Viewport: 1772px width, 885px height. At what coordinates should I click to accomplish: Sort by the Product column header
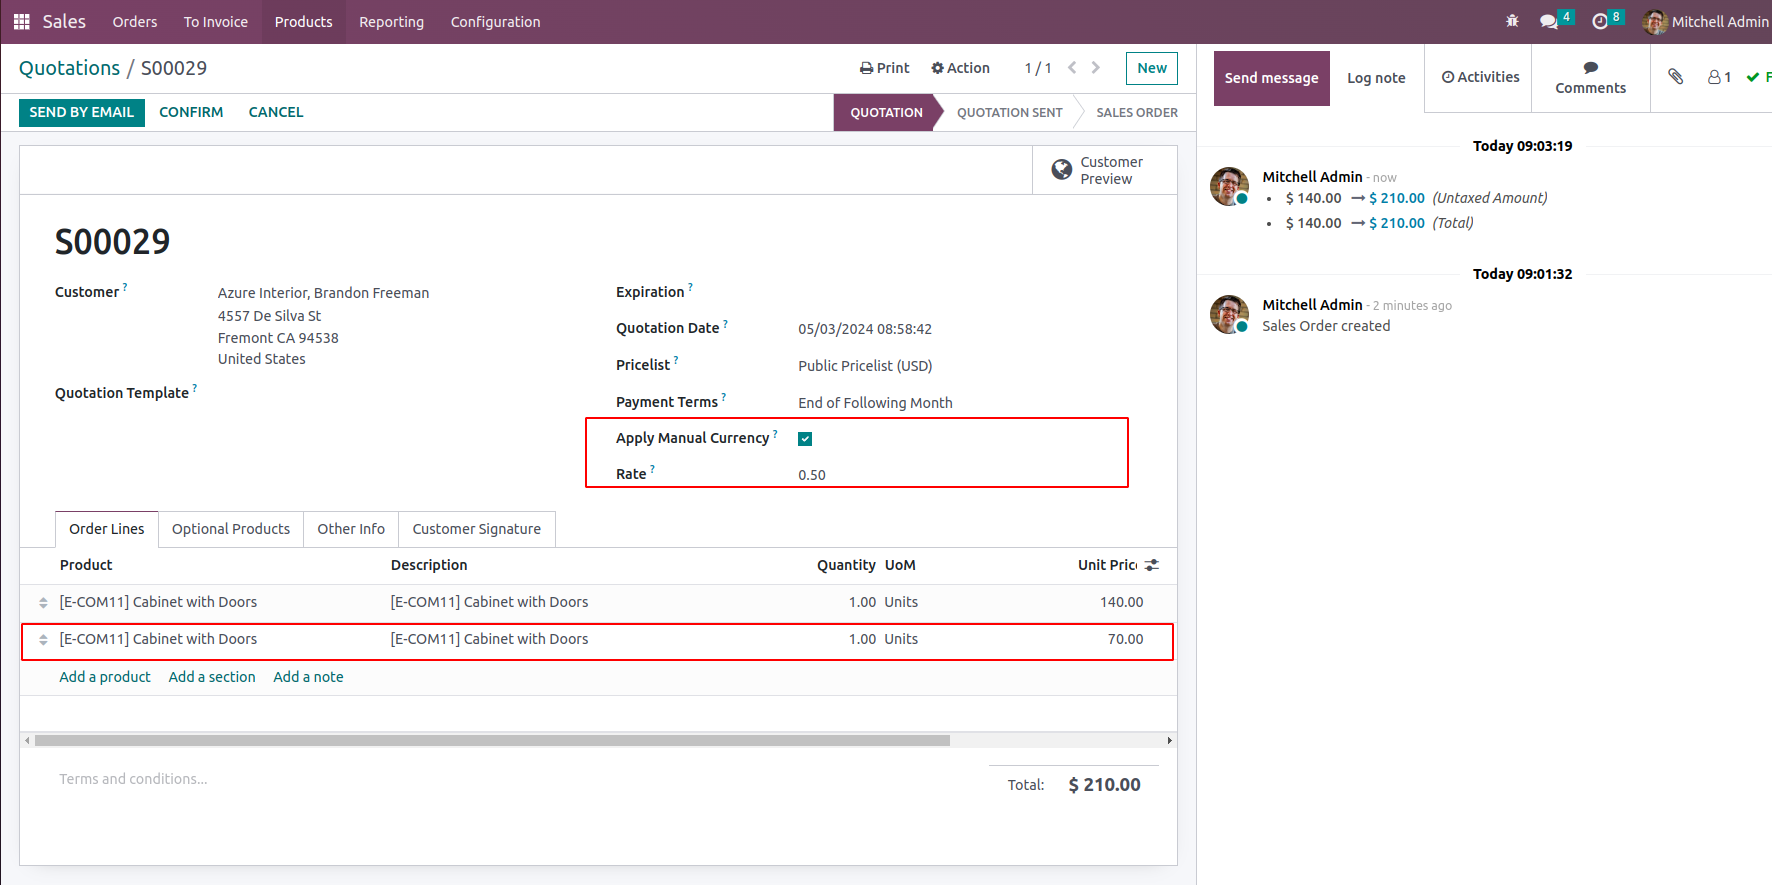click(86, 565)
